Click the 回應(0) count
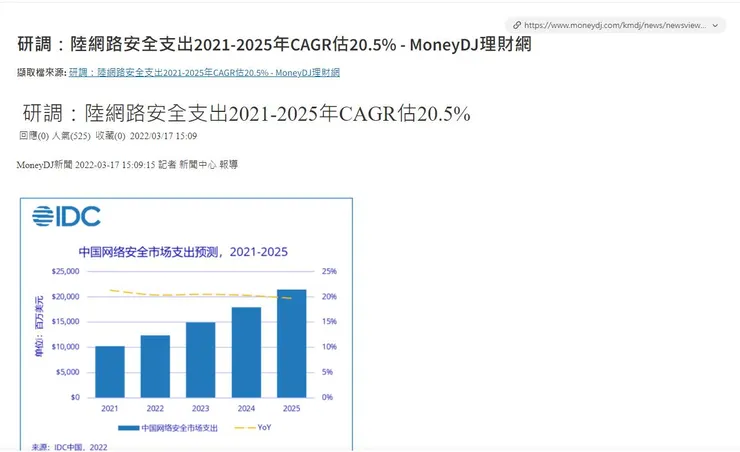This screenshot has width=740, height=452. pyautogui.click(x=34, y=136)
